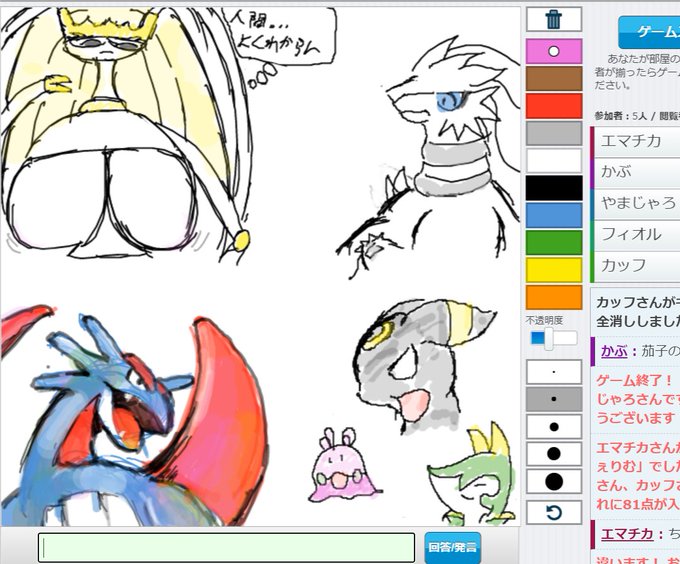
Task: Pick the white color swatch
Action: pos(554,161)
